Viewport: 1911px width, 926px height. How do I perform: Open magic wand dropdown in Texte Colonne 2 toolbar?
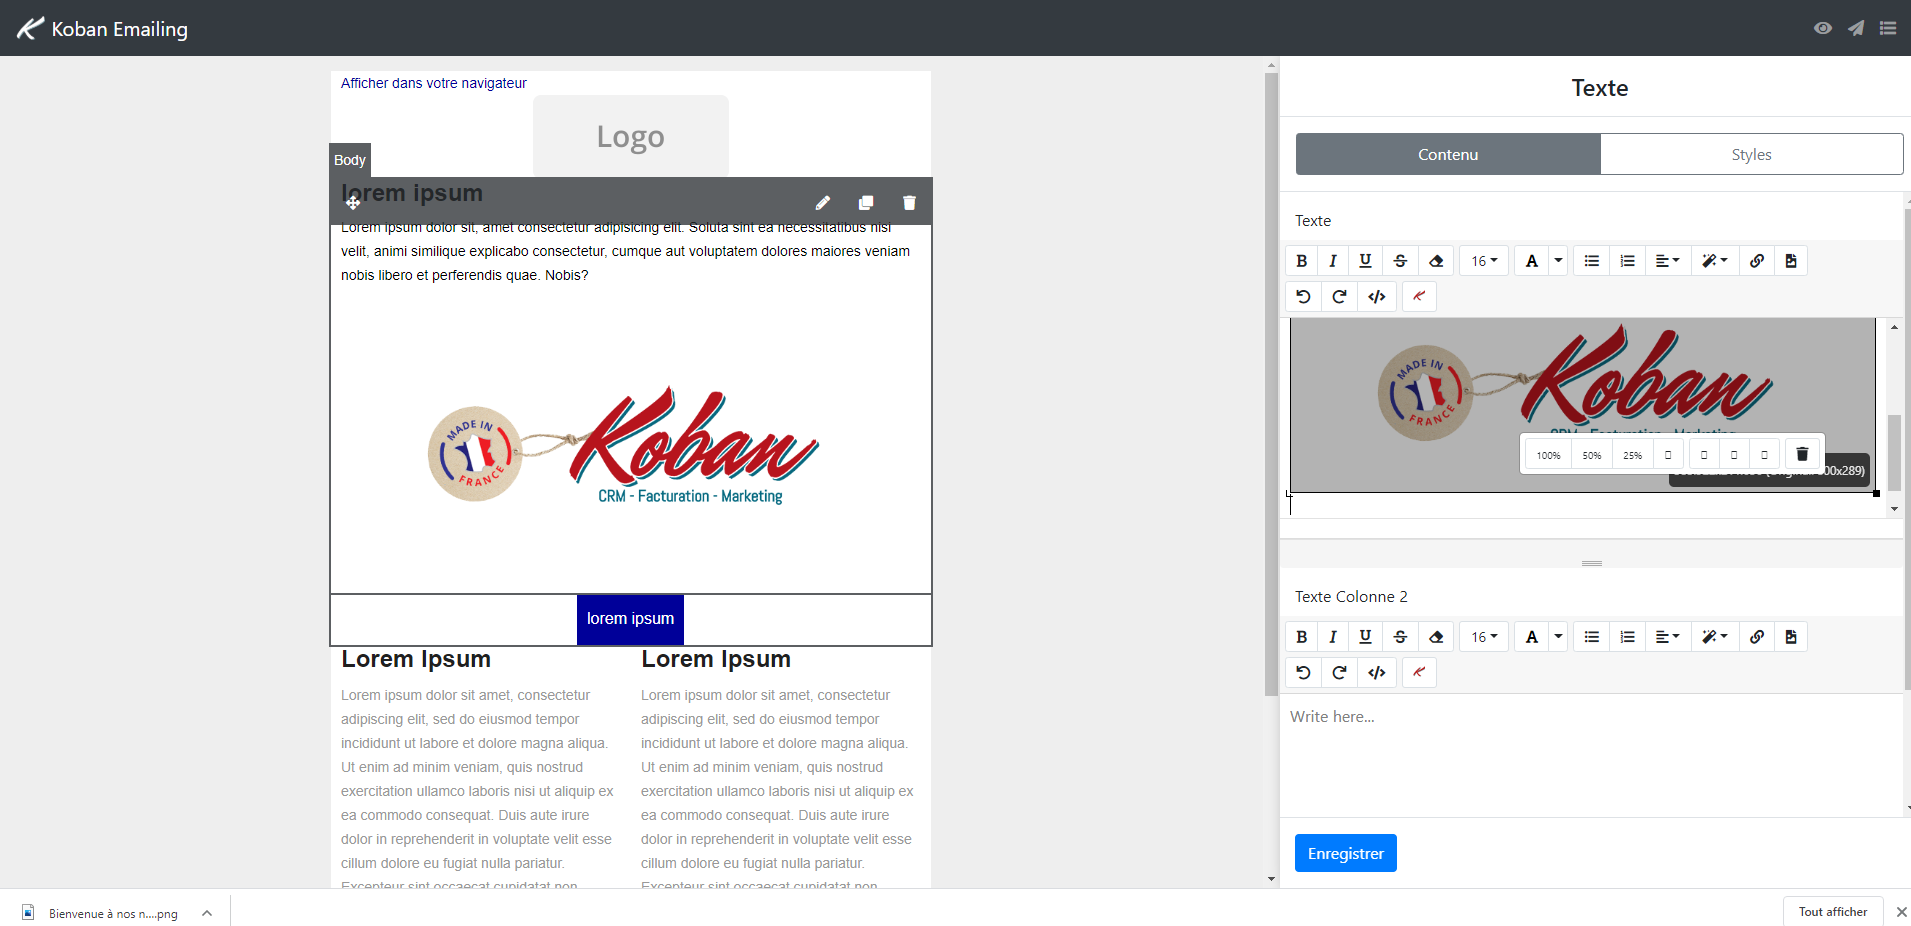point(1715,637)
